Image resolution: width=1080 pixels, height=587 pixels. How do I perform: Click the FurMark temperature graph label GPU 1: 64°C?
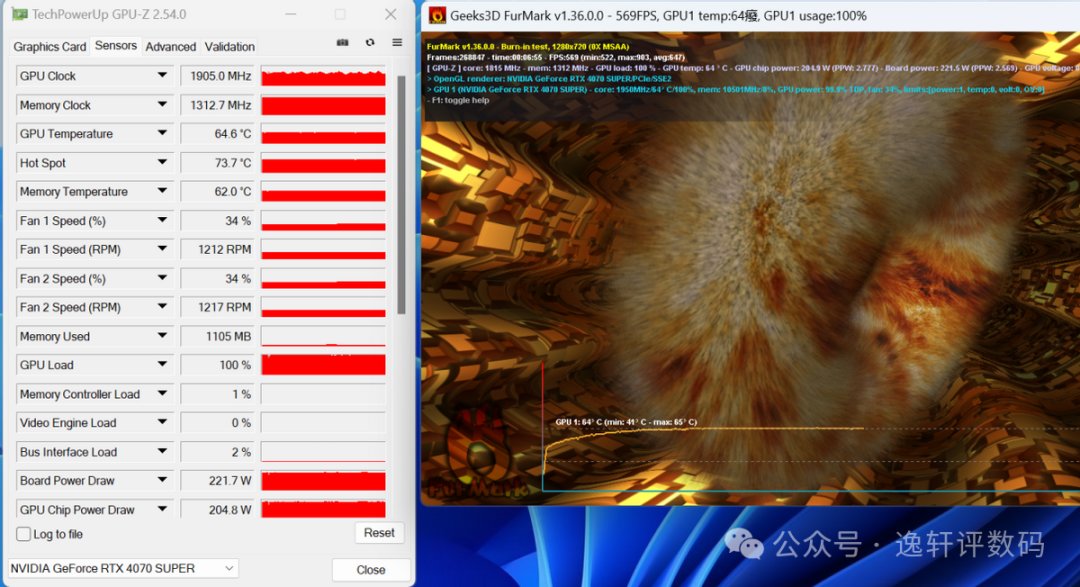(626, 422)
